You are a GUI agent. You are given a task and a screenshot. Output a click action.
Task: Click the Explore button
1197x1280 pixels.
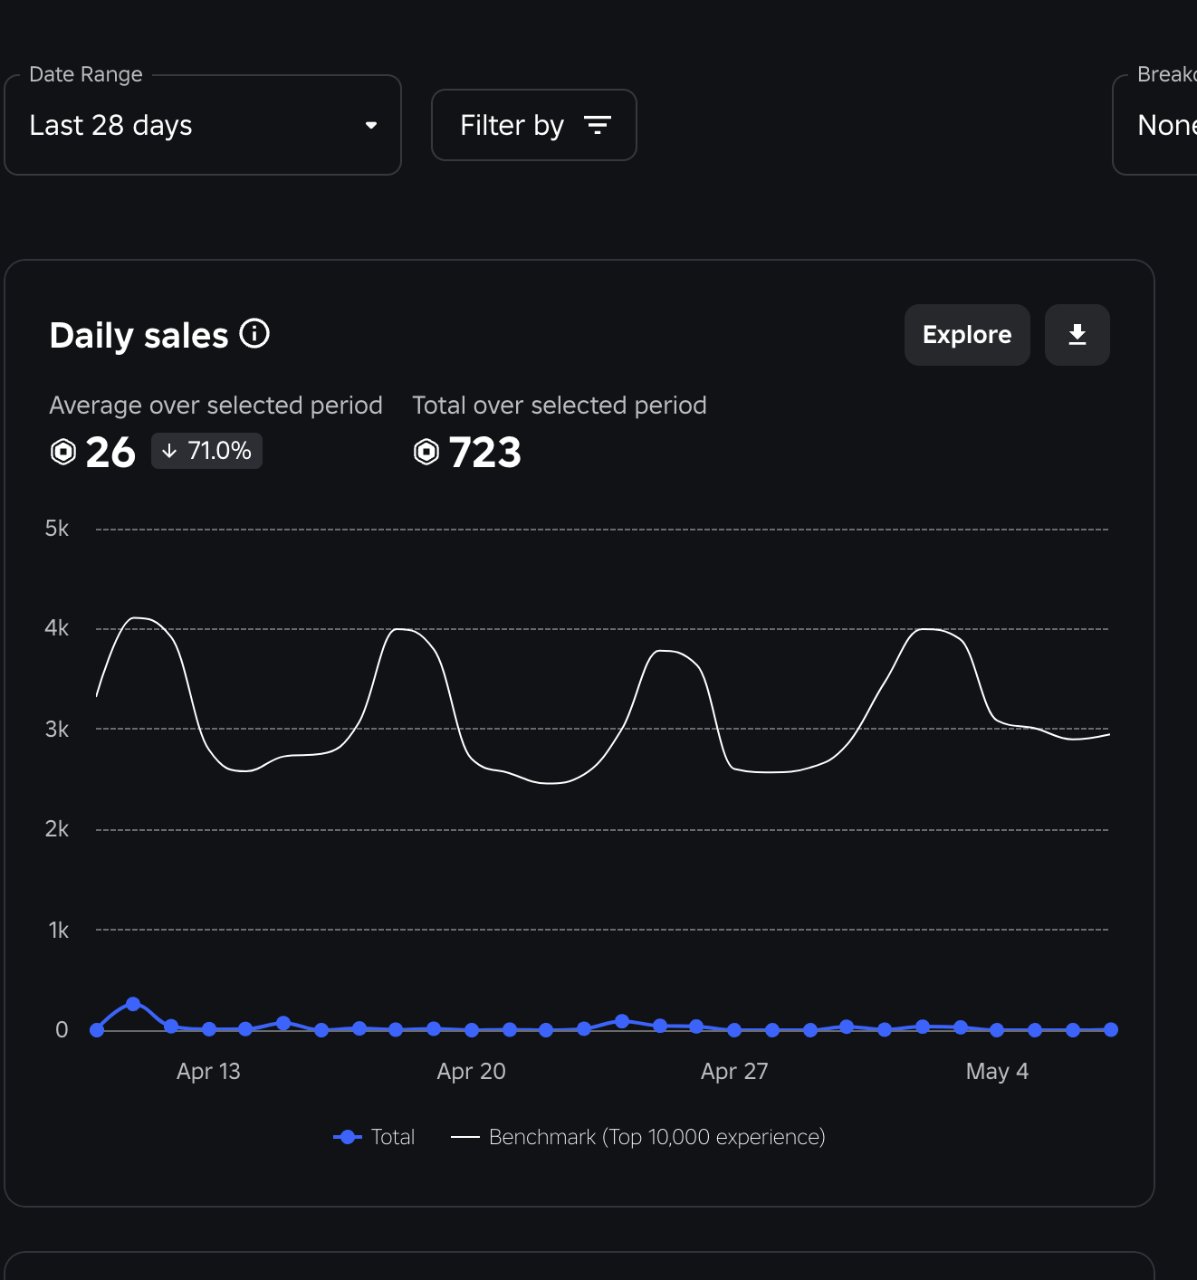click(x=967, y=335)
